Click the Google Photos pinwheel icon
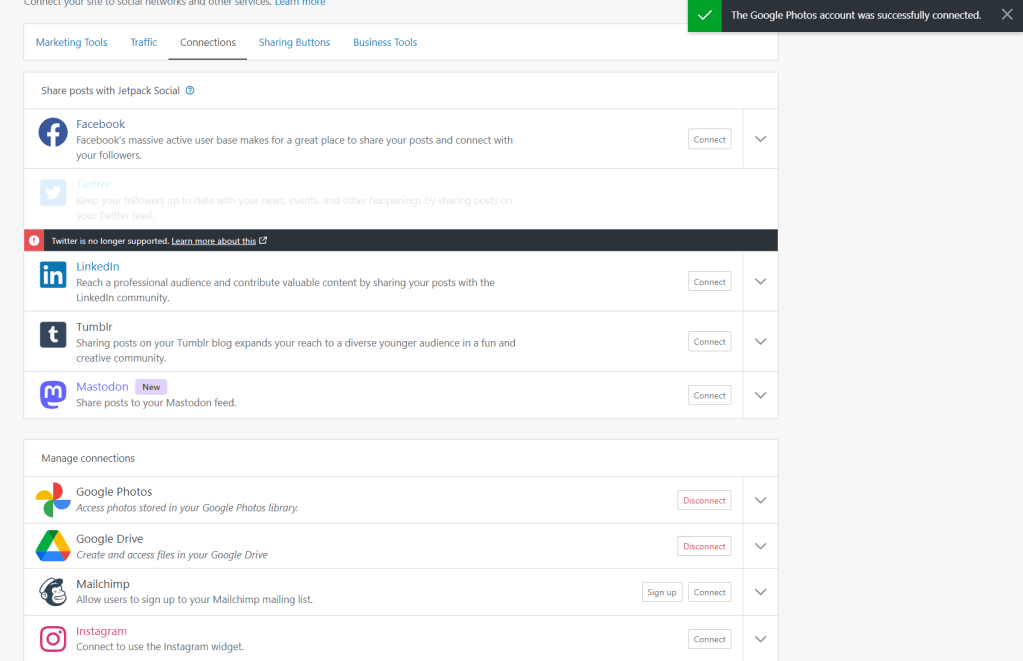The height and width of the screenshot is (661, 1023). tap(53, 500)
